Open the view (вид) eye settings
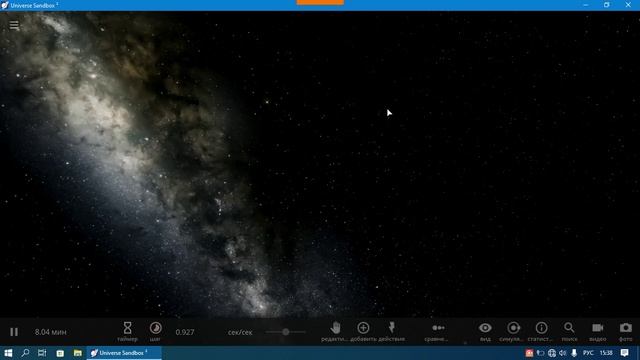This screenshot has width=640, height=360. click(x=485, y=331)
